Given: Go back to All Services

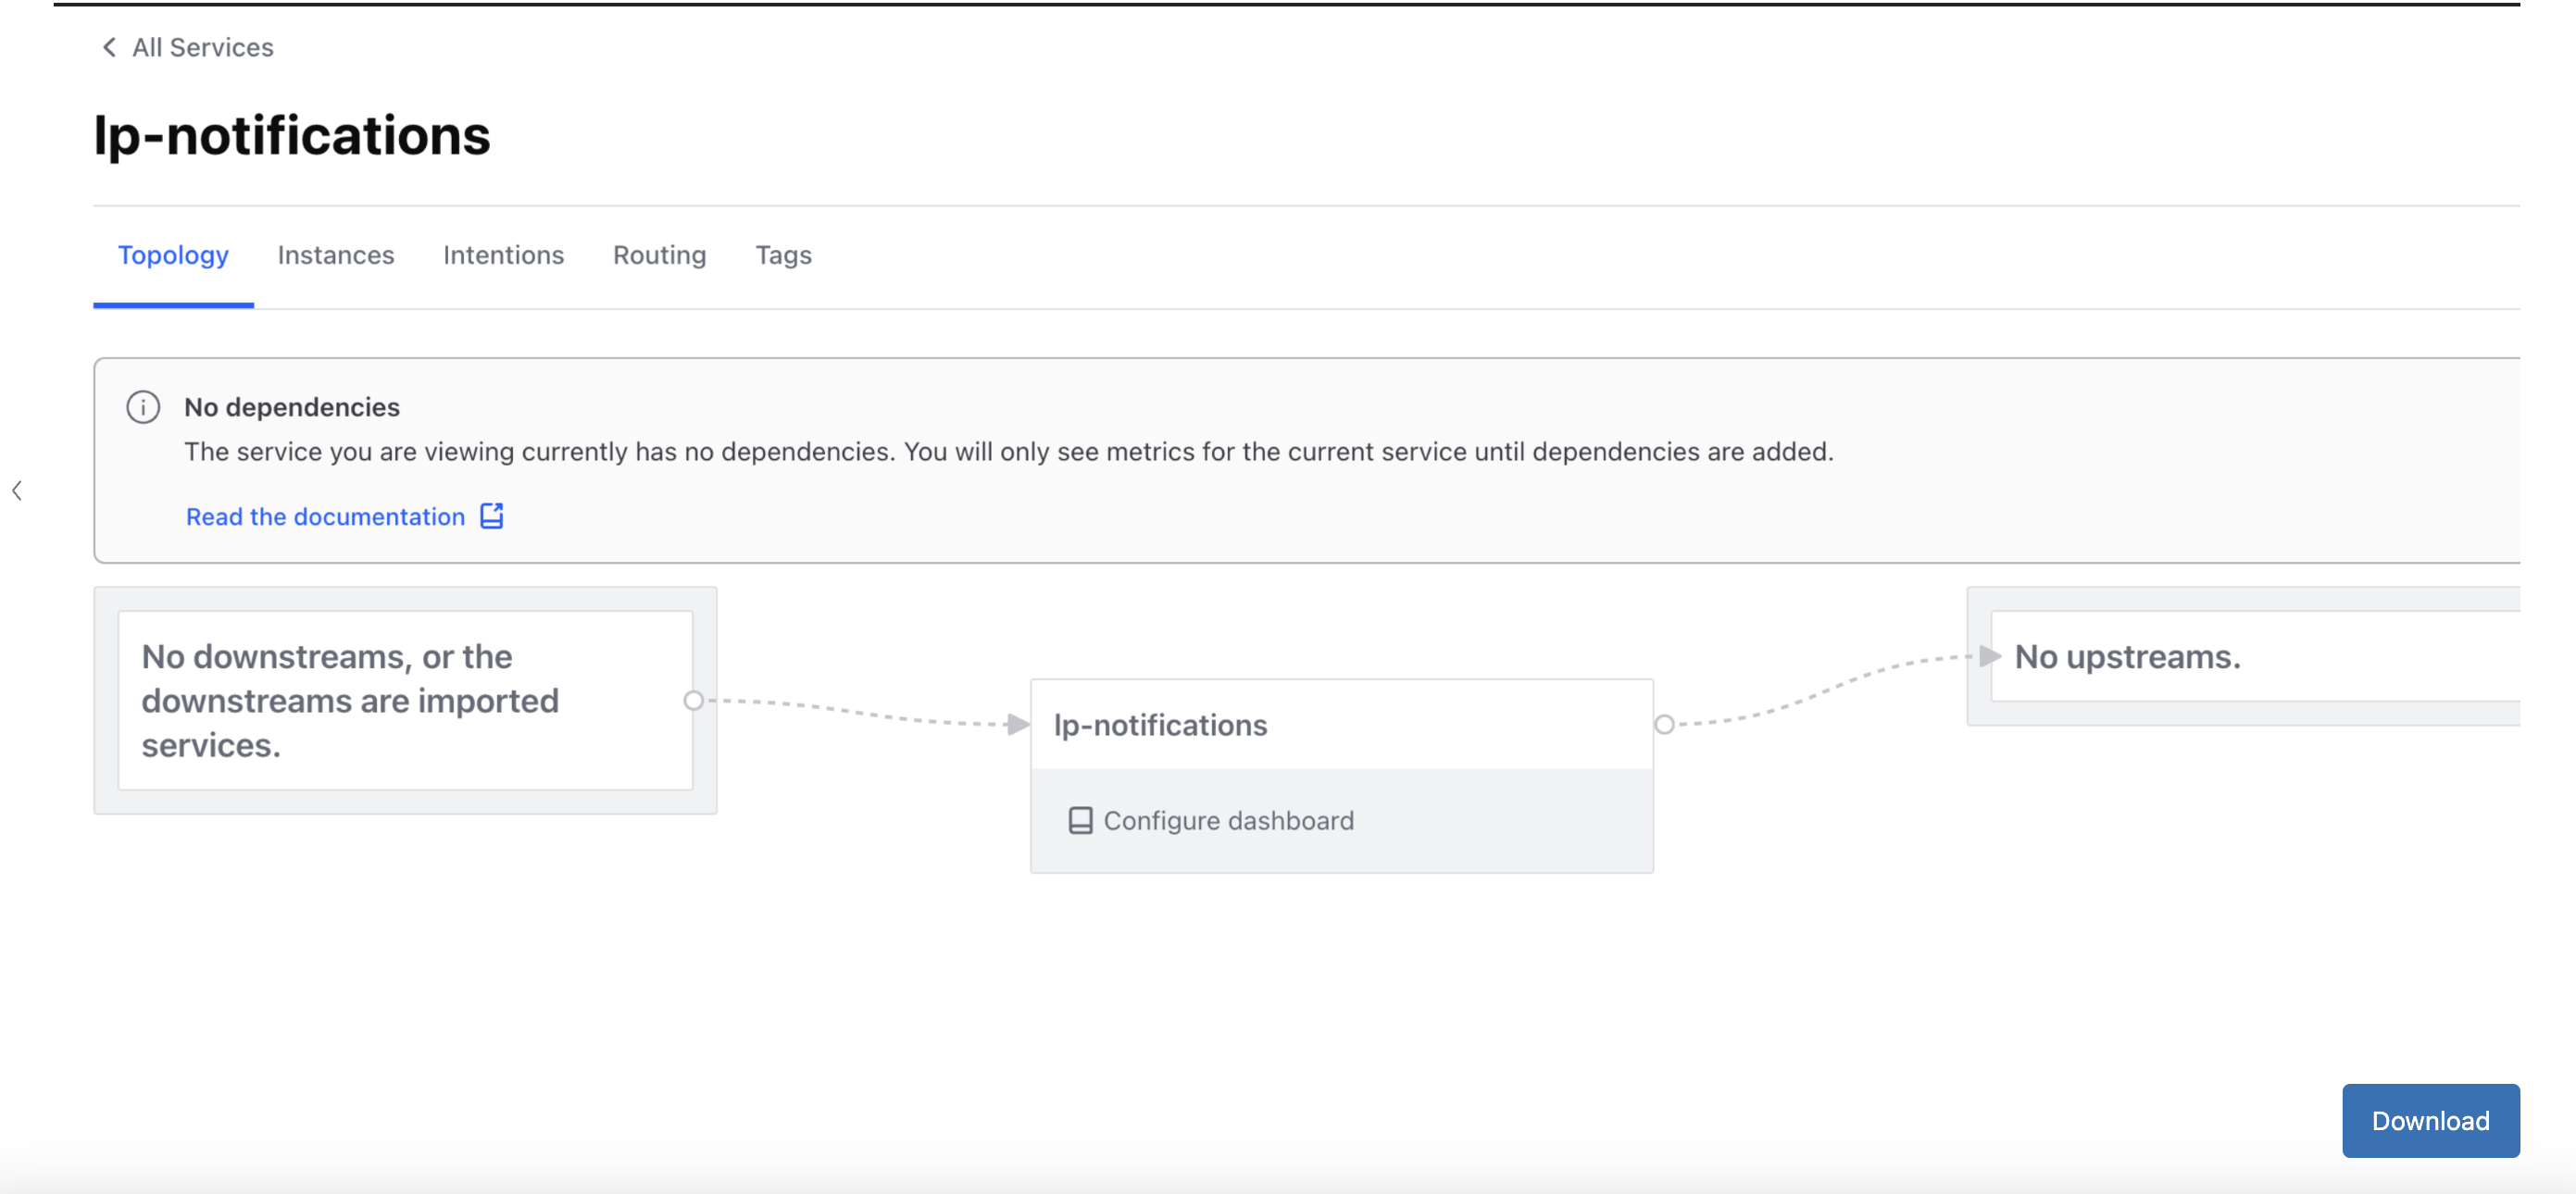Looking at the screenshot, I should coord(202,47).
